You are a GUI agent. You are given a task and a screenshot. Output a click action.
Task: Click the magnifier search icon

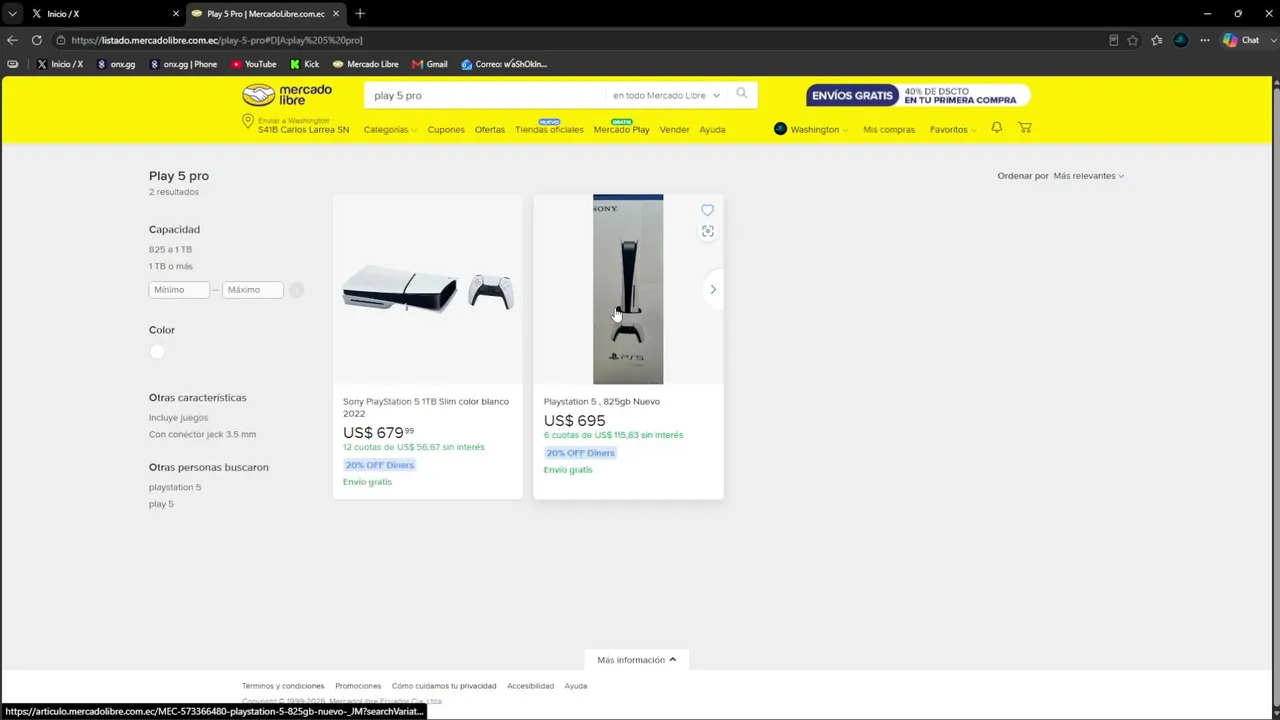[x=742, y=94]
